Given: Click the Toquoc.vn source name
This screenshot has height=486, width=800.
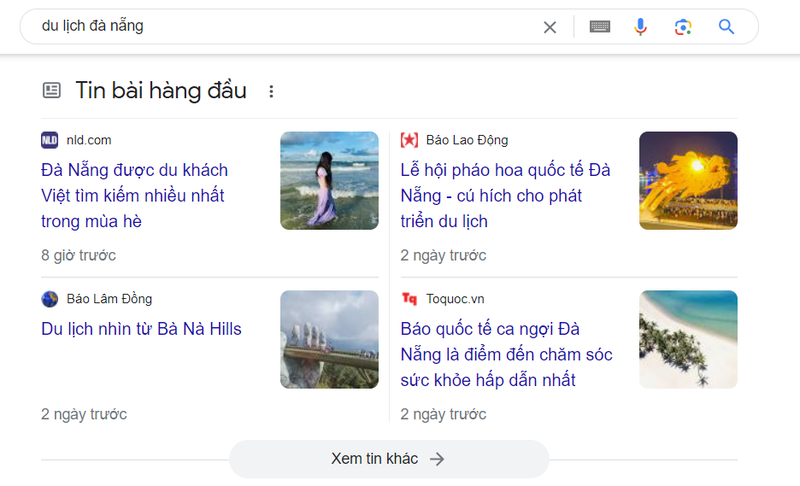Looking at the screenshot, I should [x=455, y=299].
